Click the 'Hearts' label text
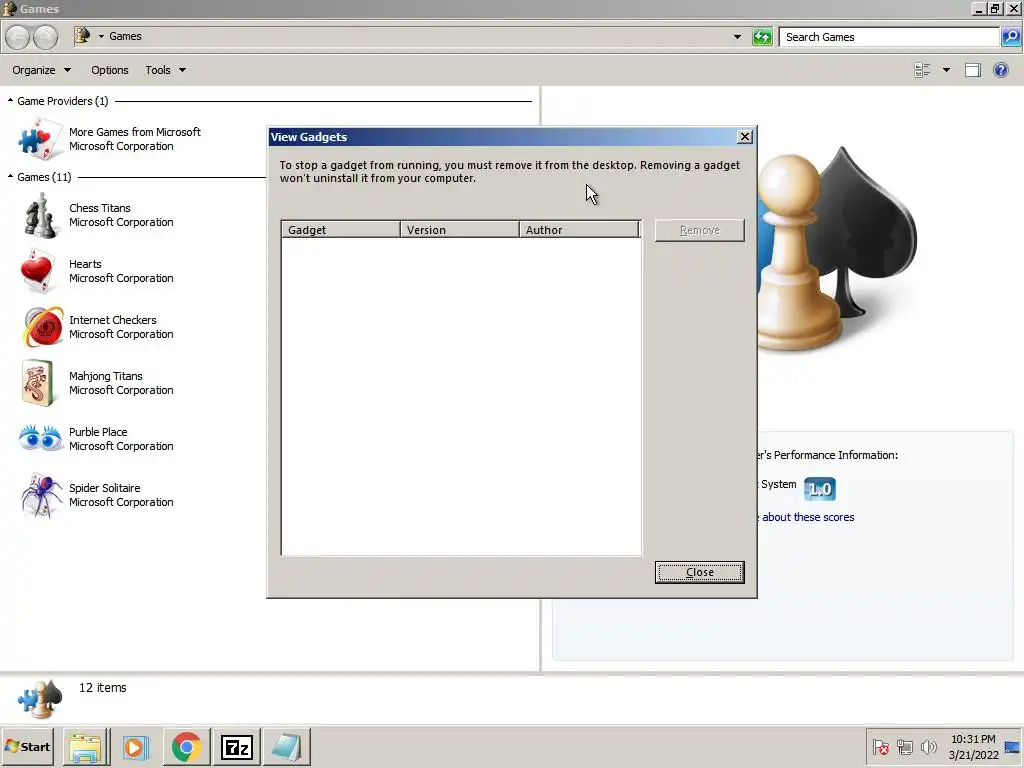 86,264
